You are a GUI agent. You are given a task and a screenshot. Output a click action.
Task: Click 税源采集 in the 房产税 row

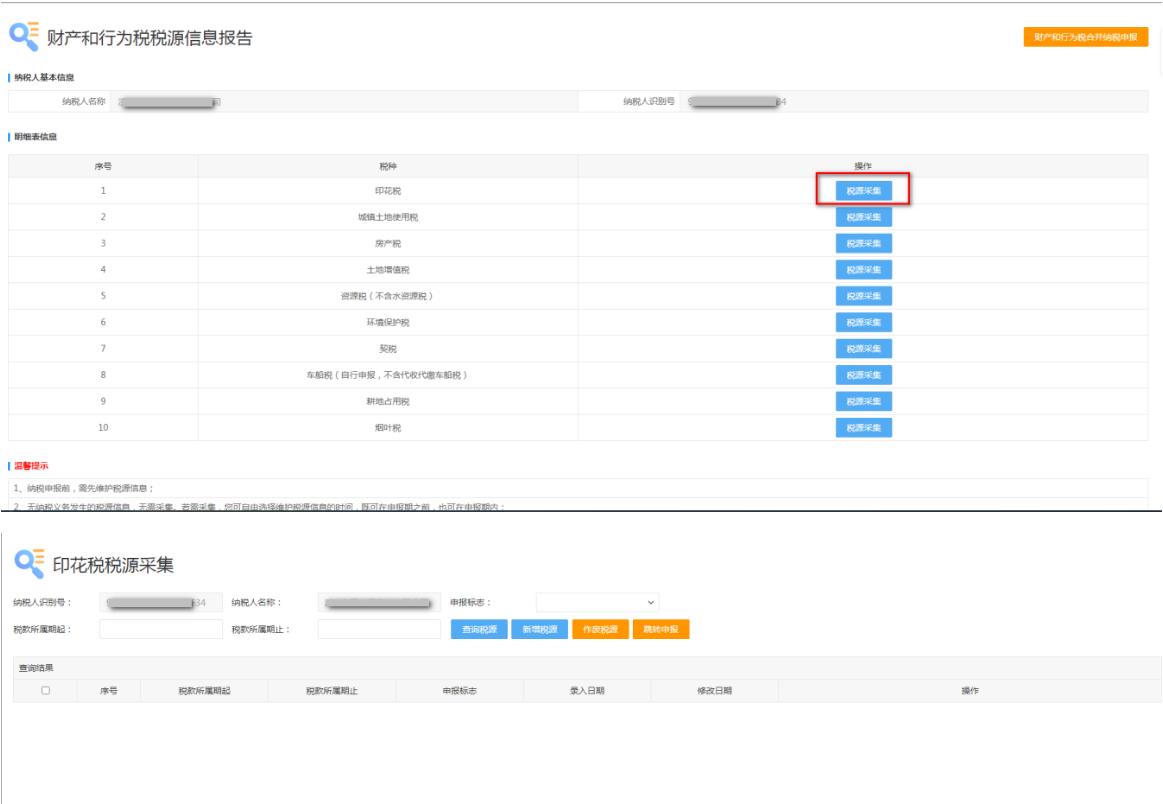(x=863, y=243)
